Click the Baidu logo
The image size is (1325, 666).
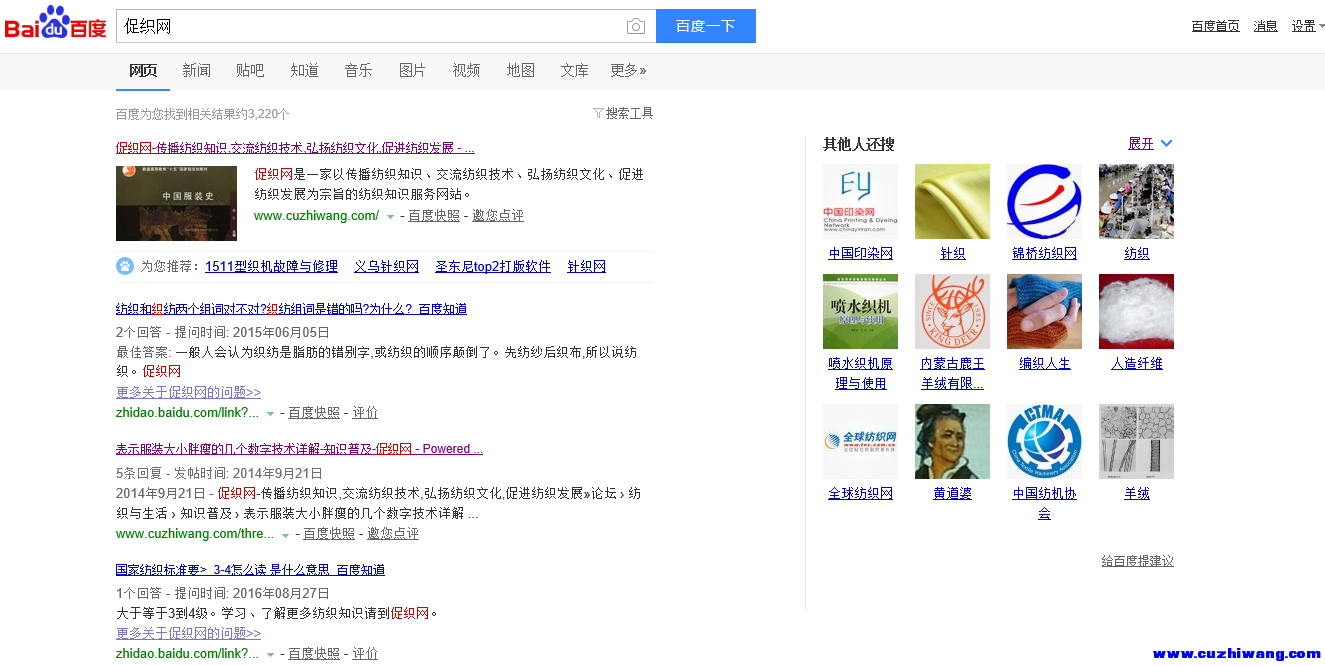coord(55,24)
